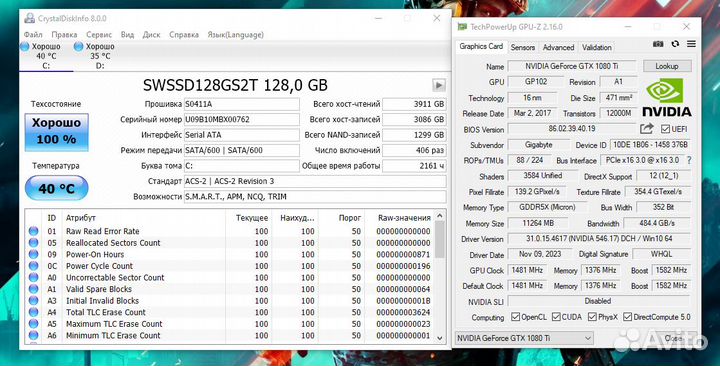
Task: Click the GPU-Z Close button
Action: pyautogui.click(x=673, y=338)
